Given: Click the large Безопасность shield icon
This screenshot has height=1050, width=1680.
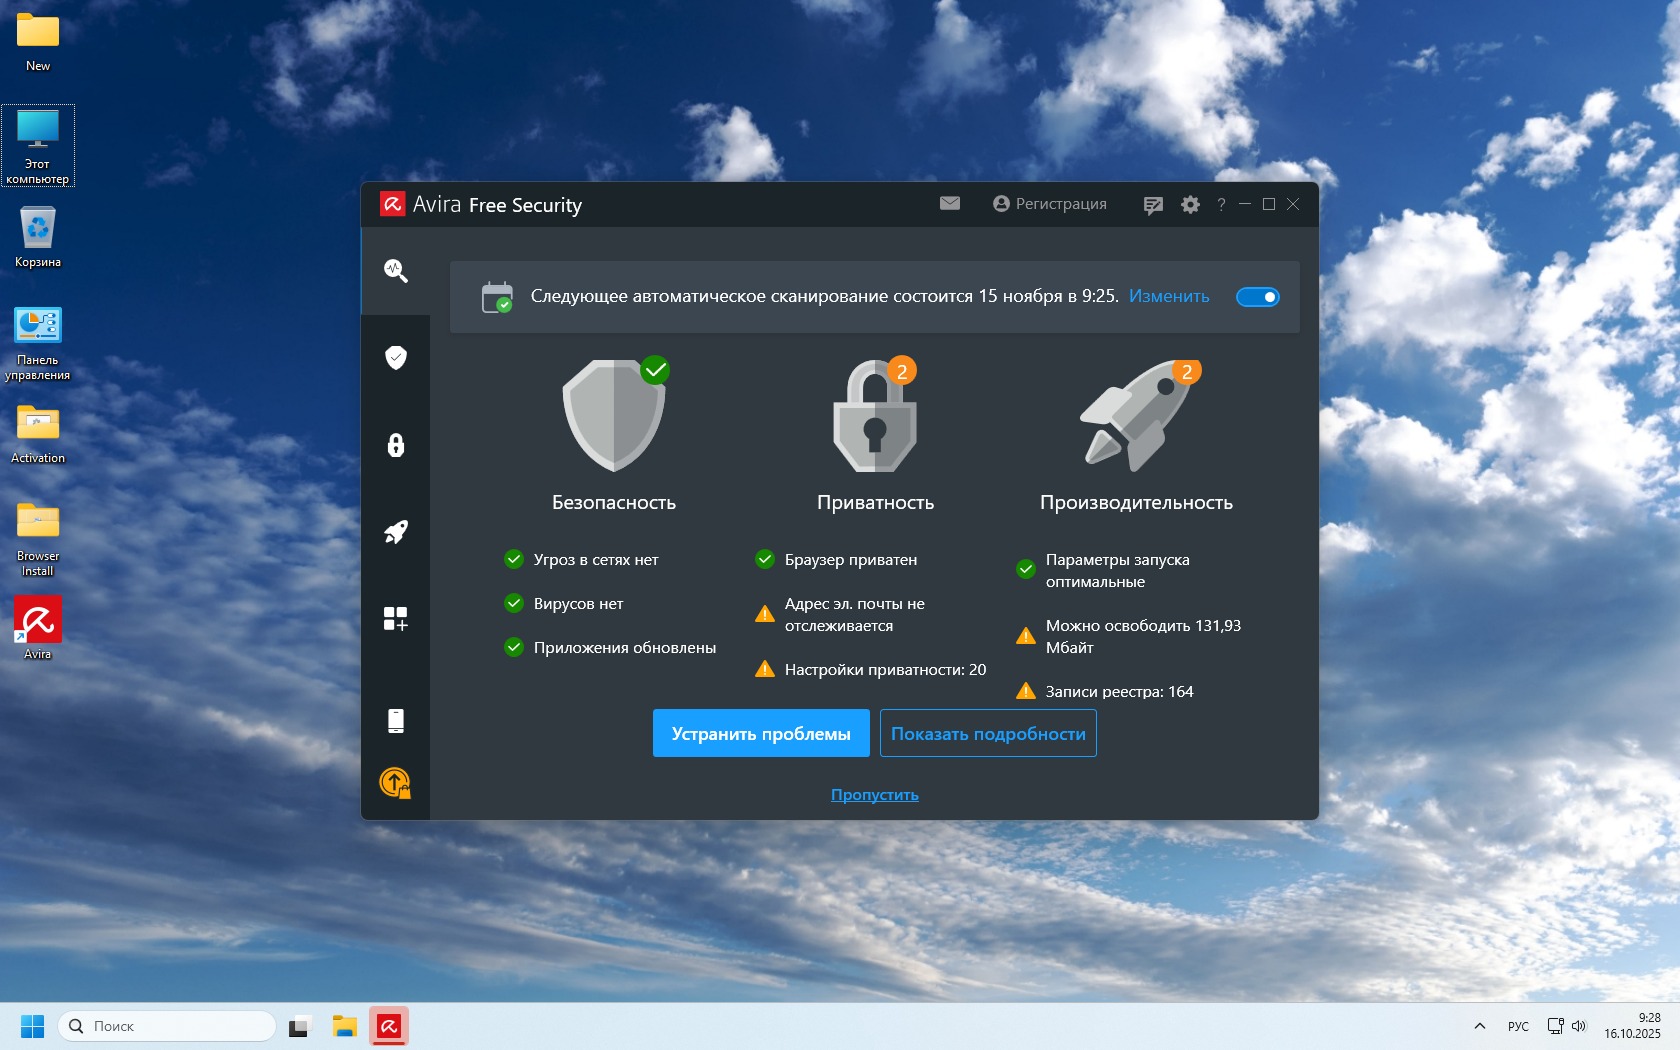Looking at the screenshot, I should click(614, 414).
